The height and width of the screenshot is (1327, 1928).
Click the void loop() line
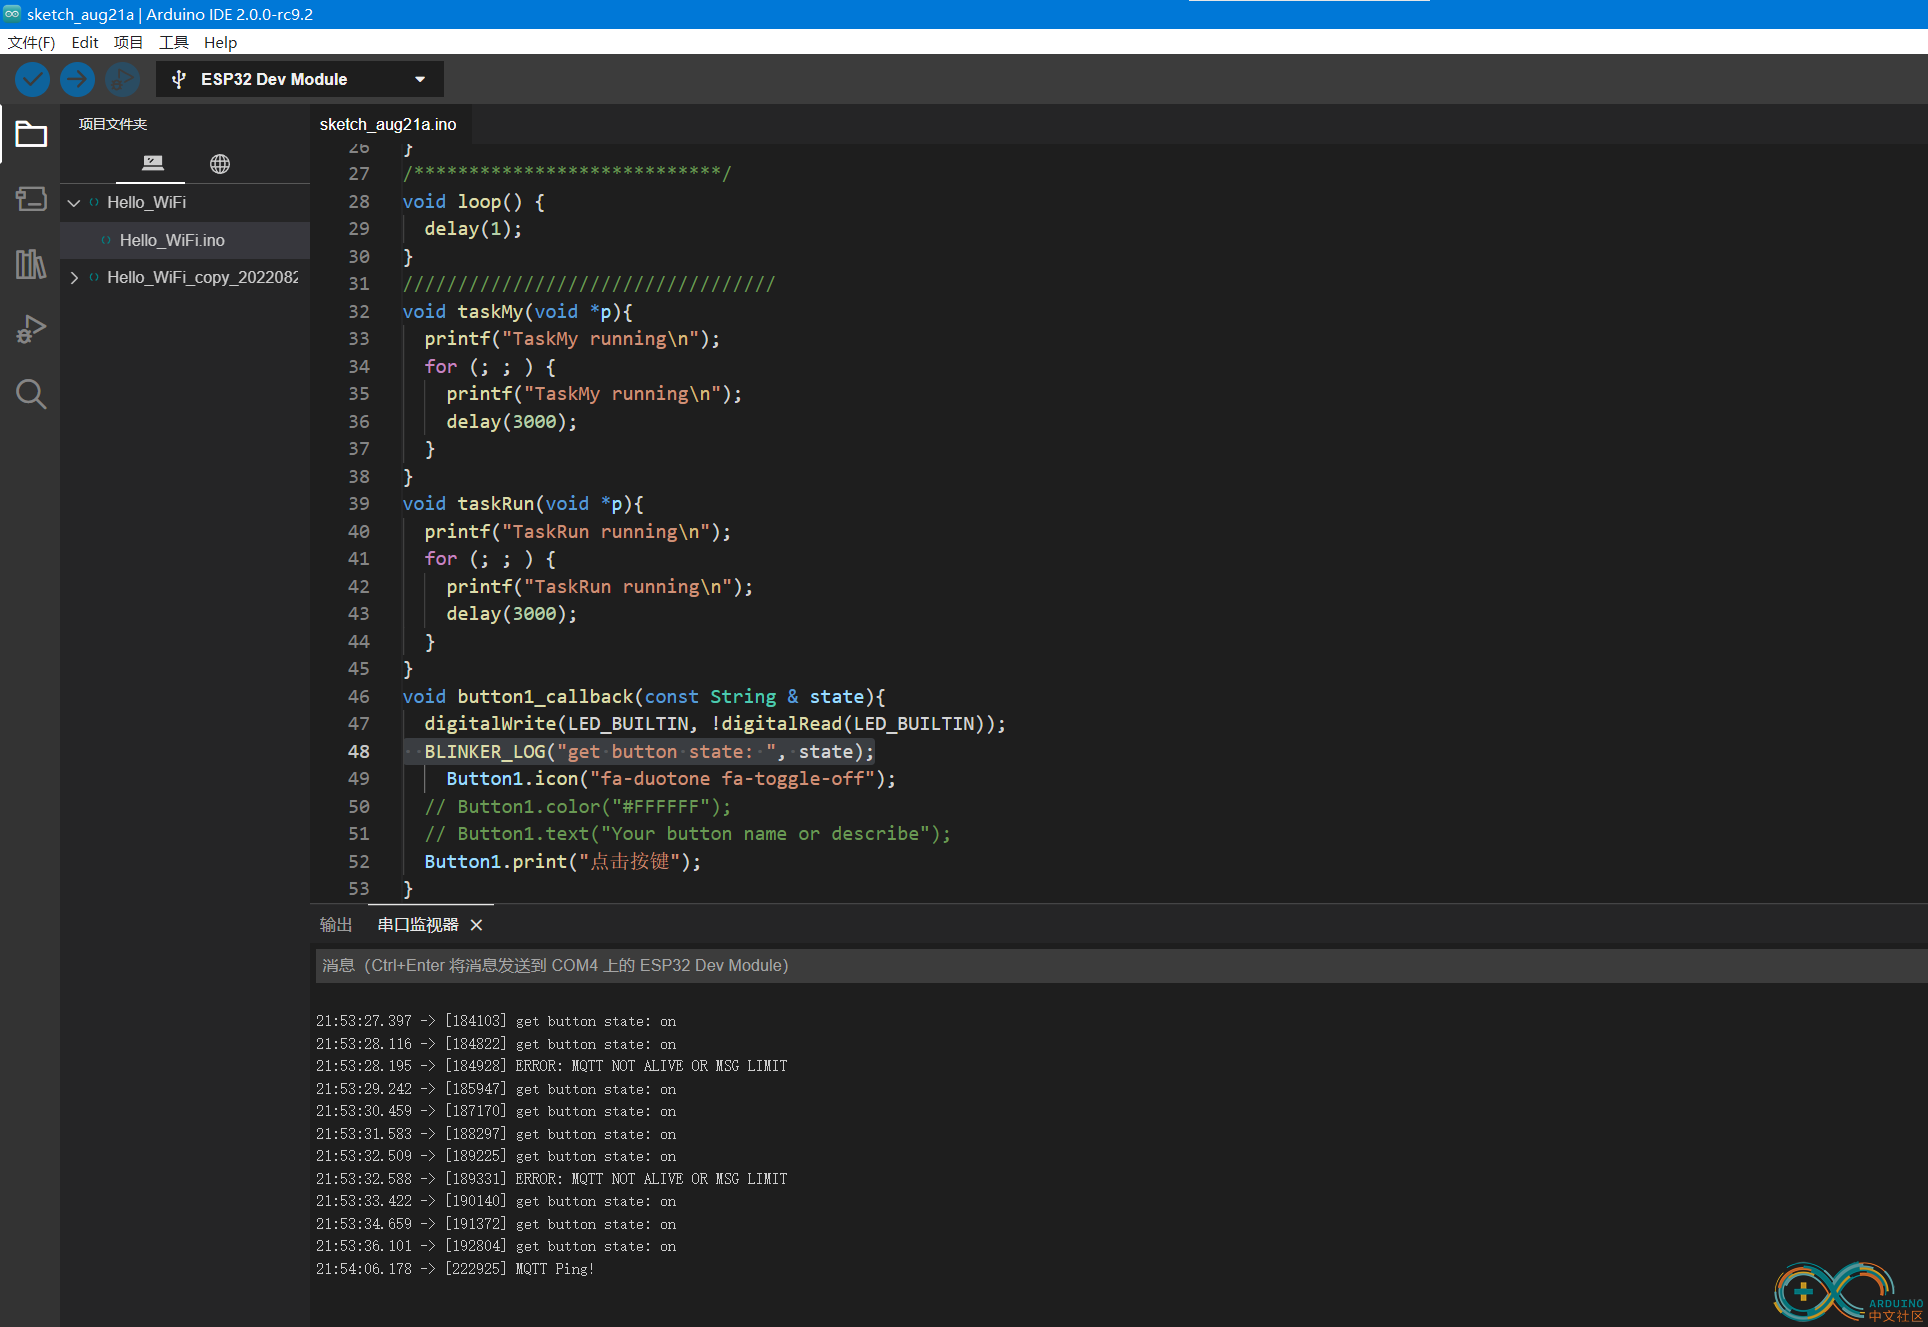tap(473, 202)
